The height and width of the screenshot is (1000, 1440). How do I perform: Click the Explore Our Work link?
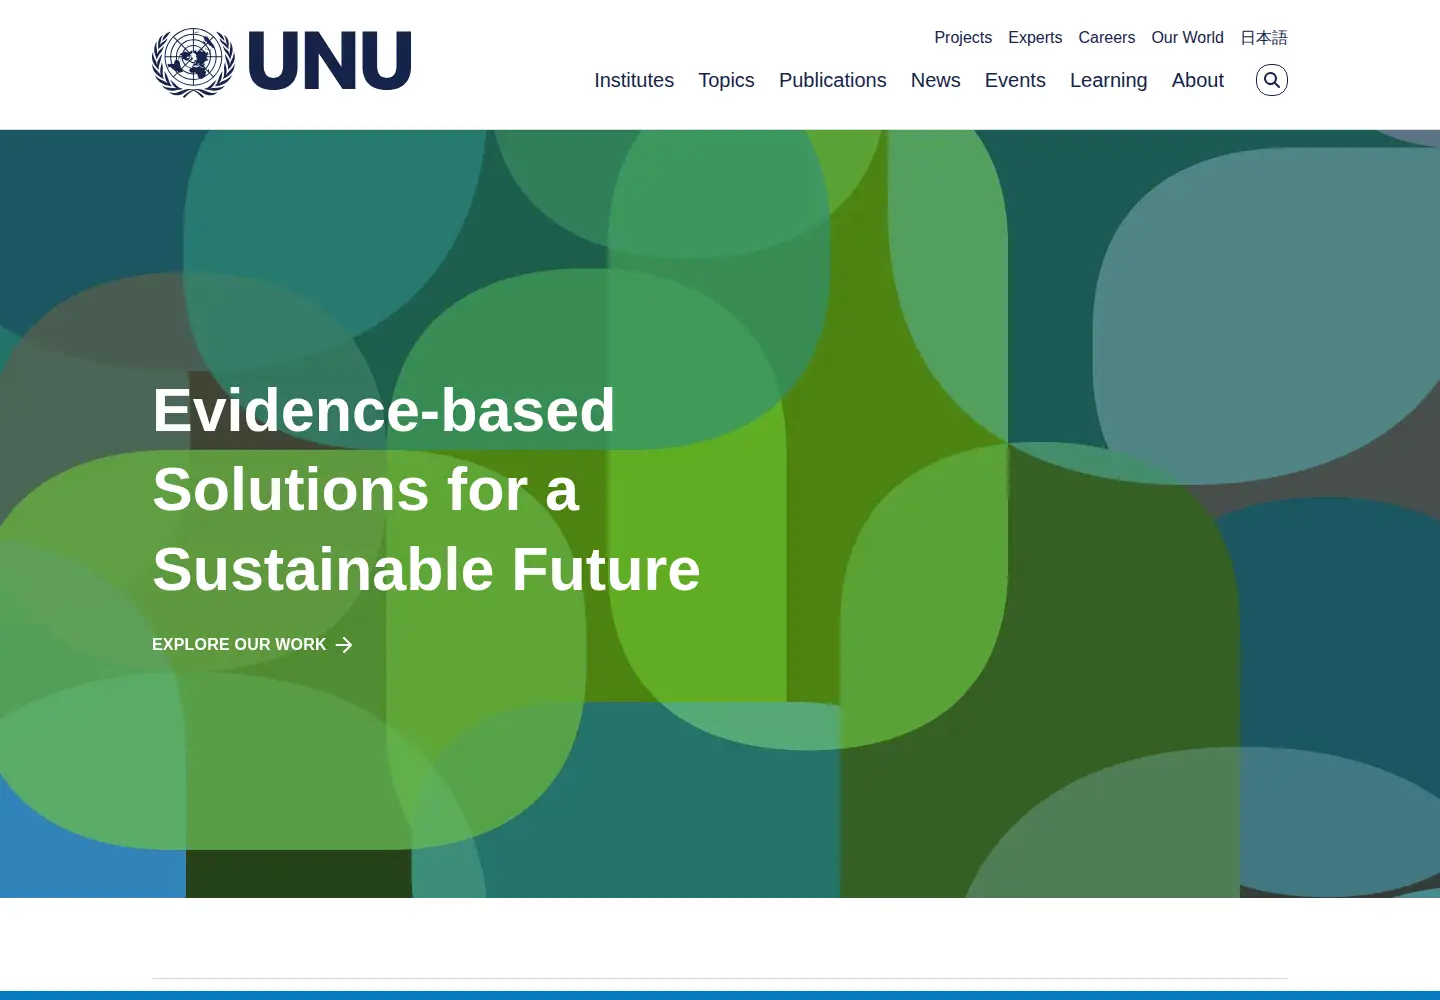[x=252, y=645]
